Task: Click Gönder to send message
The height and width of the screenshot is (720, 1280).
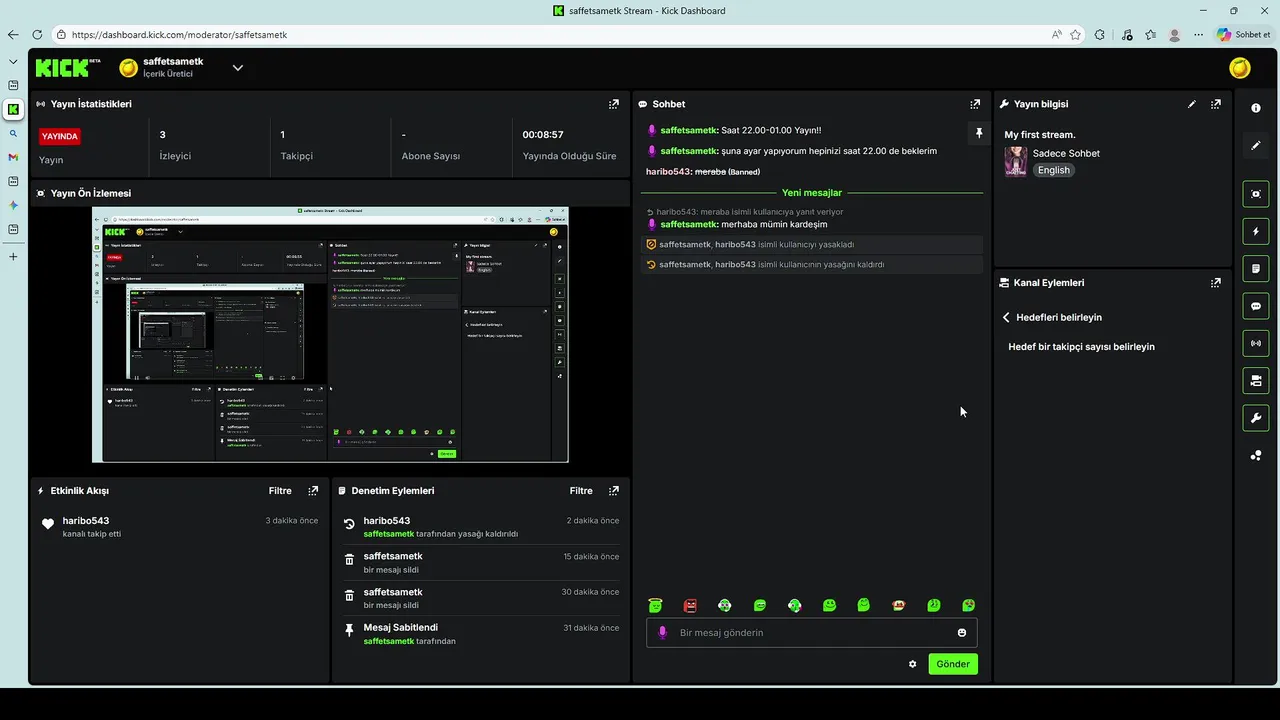Action: (953, 664)
